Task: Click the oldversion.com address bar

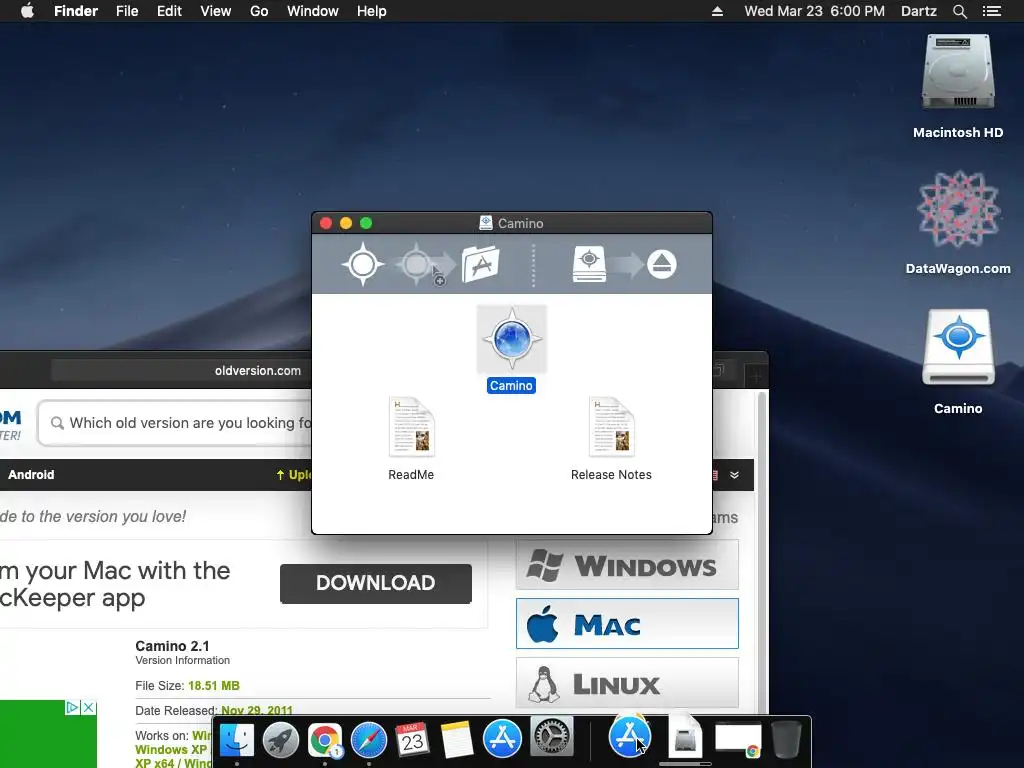Action: point(181,370)
